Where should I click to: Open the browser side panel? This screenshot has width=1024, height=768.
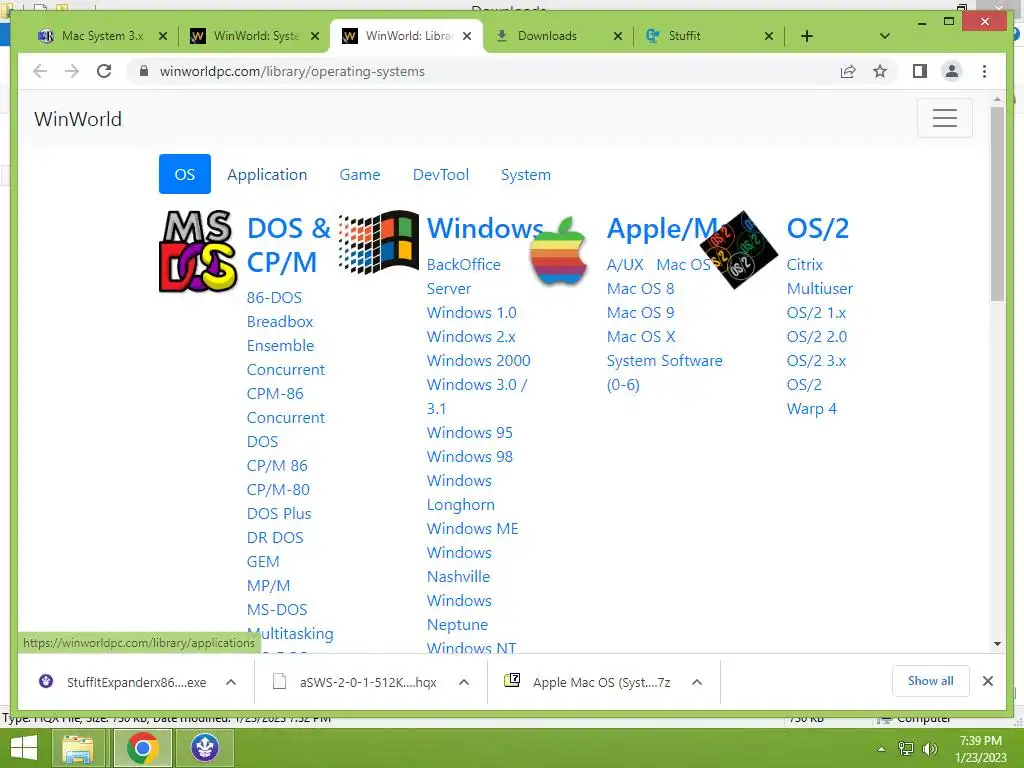(x=920, y=71)
